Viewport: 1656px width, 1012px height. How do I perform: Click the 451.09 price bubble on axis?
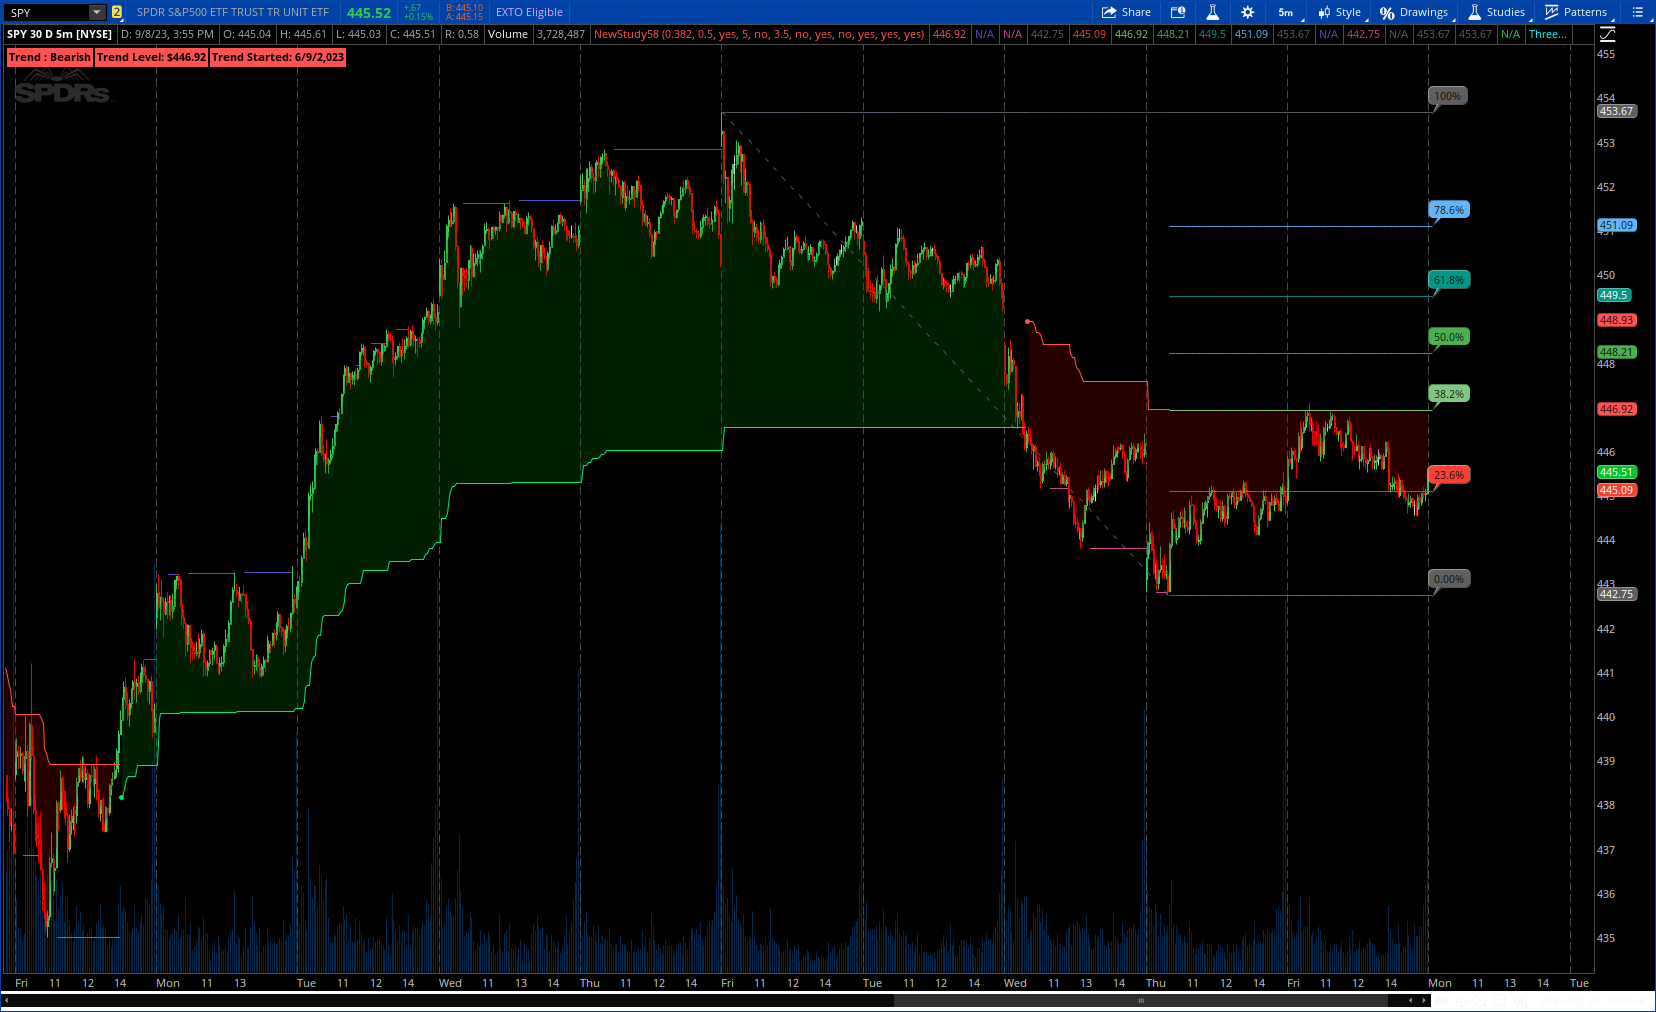coord(1616,225)
